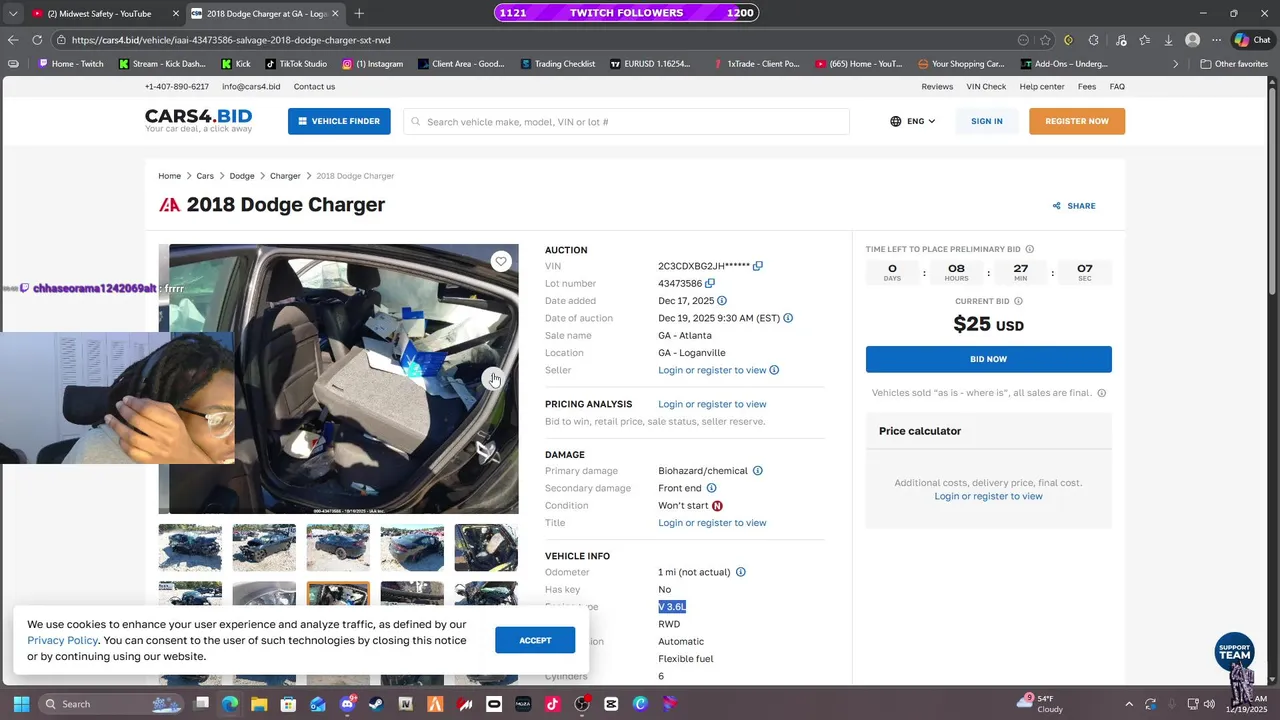The image size is (1280, 720).
Task: Click the BID NOW button
Action: 988,359
